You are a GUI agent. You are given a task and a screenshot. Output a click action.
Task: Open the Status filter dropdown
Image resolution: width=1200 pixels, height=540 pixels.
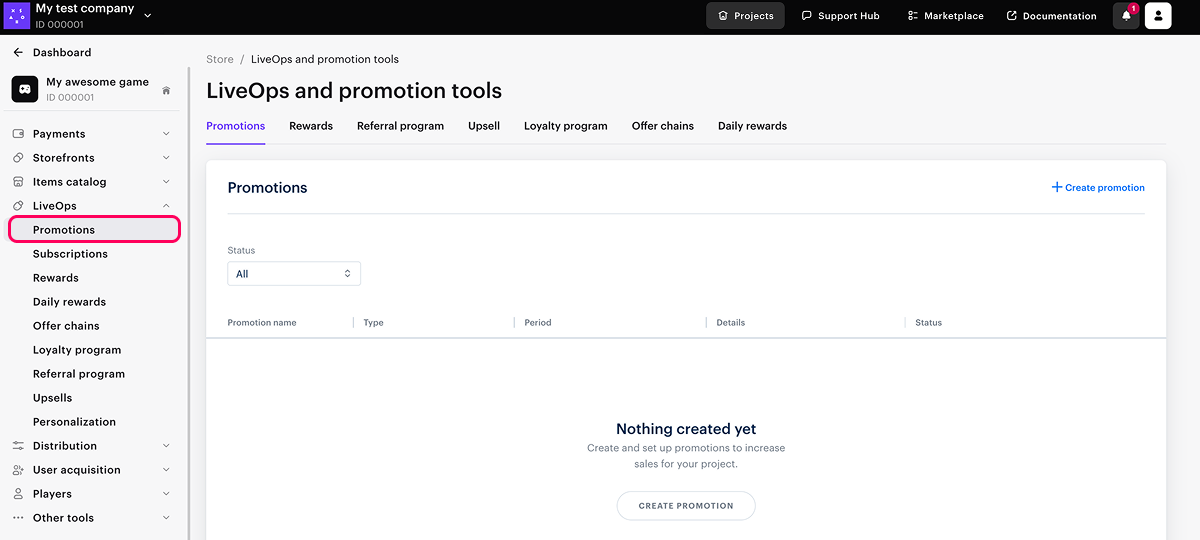(293, 274)
